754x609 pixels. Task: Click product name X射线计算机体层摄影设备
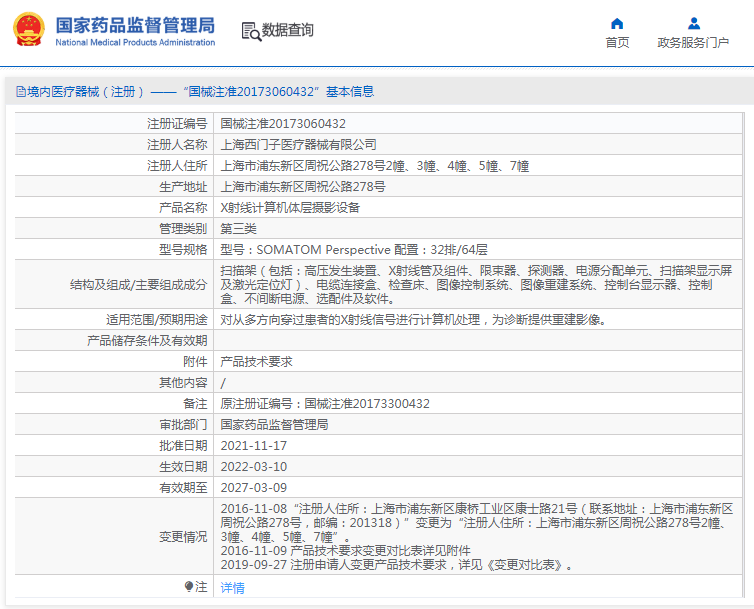[x=290, y=207]
